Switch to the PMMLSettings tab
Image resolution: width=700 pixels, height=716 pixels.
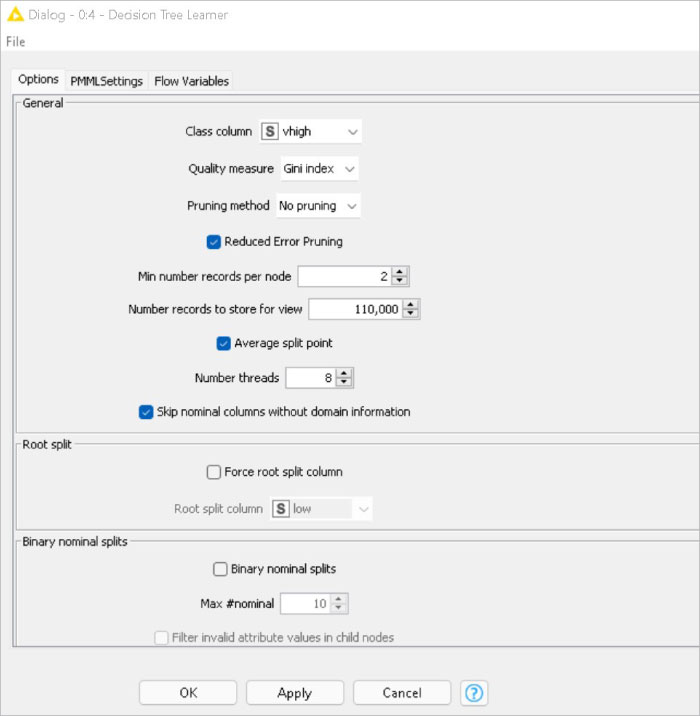106,81
